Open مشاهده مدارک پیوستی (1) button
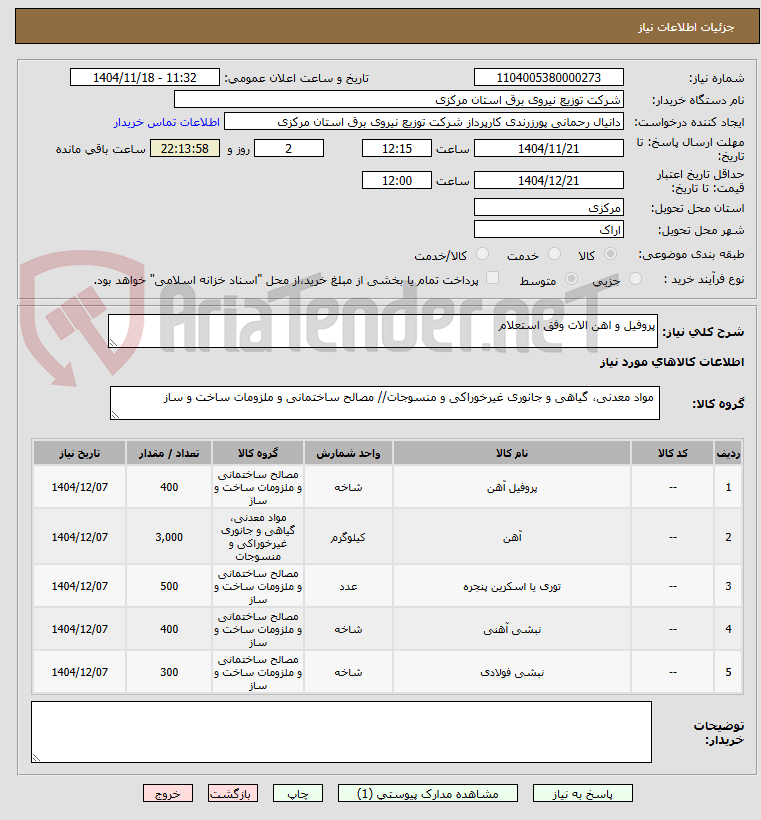This screenshot has width=761, height=820. pos(428,793)
